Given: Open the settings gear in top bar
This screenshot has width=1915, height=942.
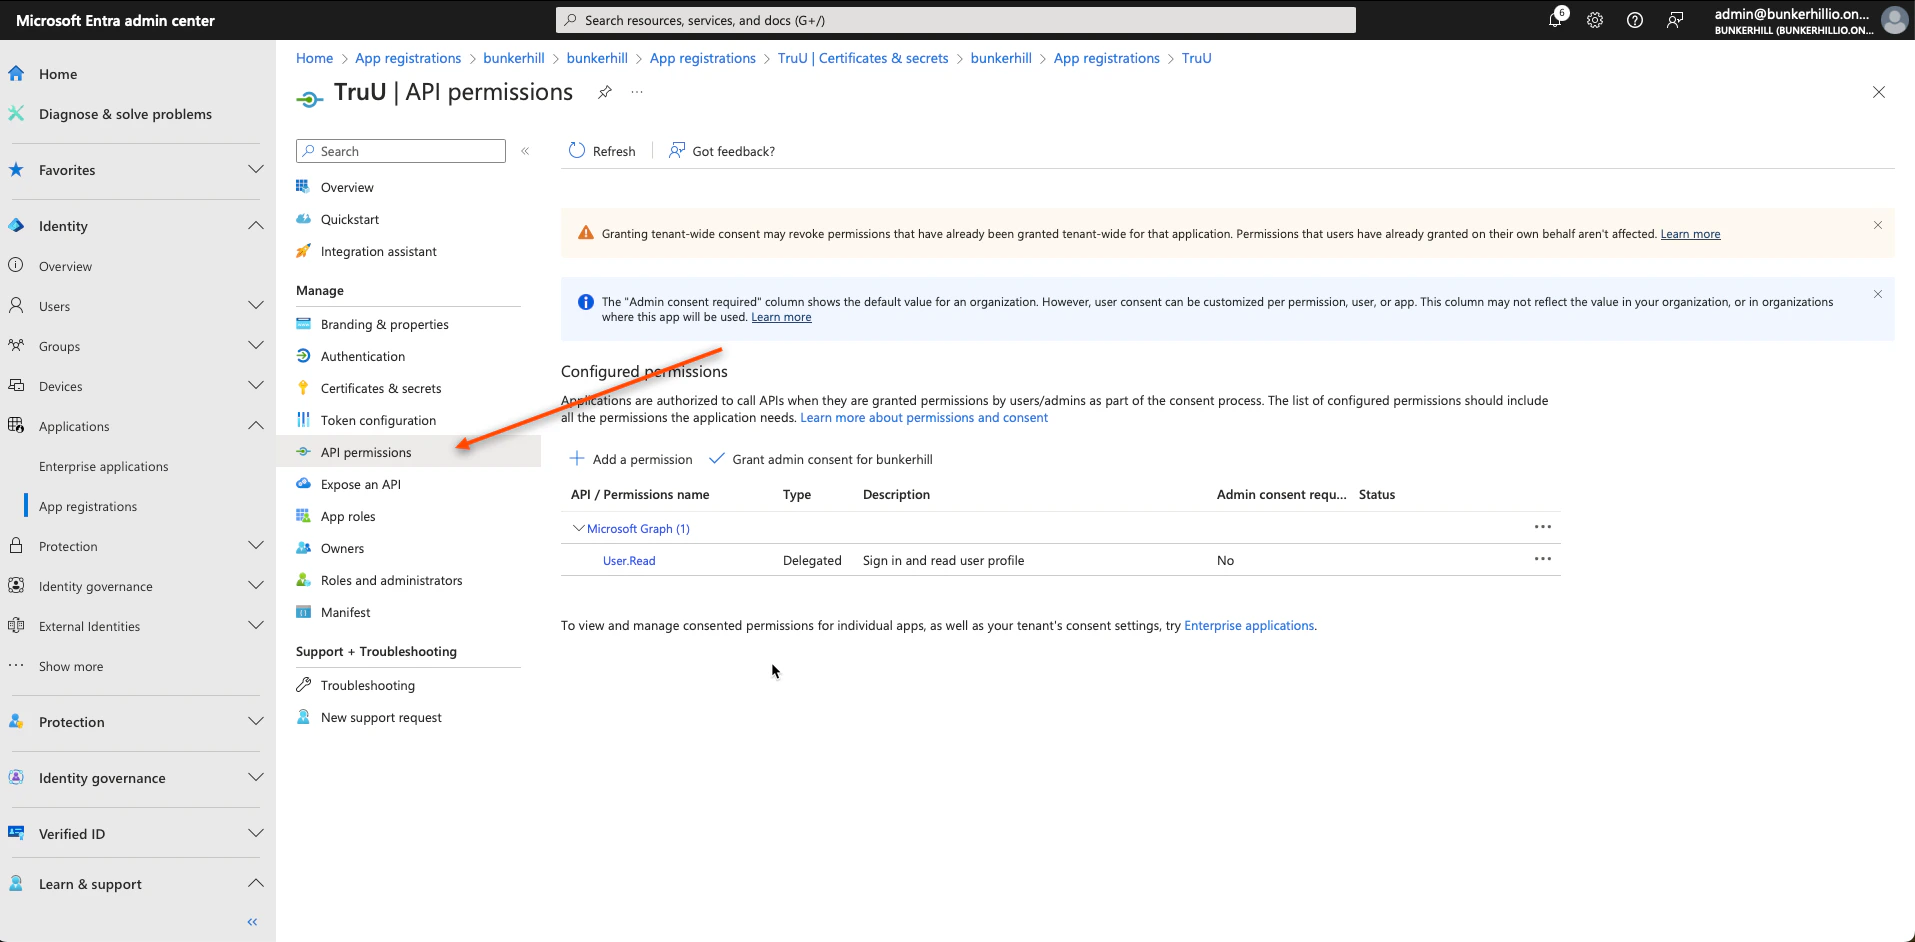Looking at the screenshot, I should tap(1595, 20).
